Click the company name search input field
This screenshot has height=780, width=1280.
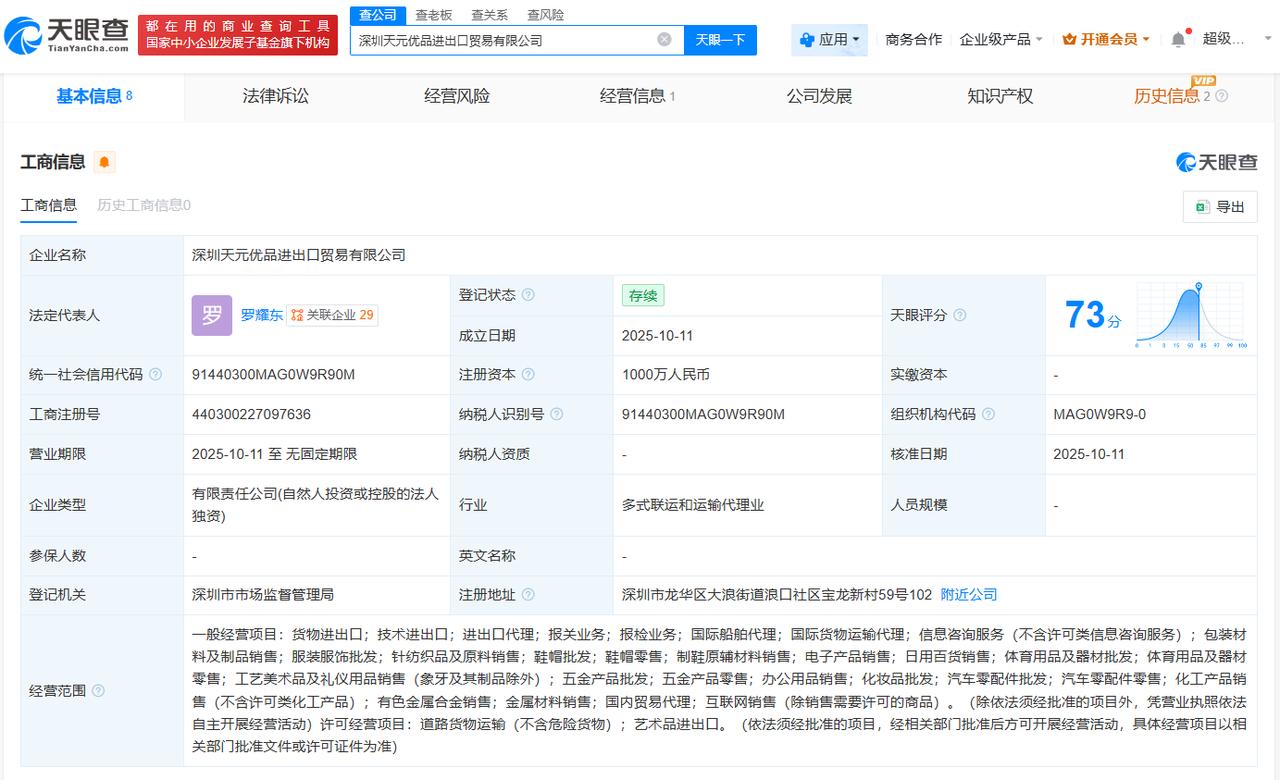[x=500, y=40]
